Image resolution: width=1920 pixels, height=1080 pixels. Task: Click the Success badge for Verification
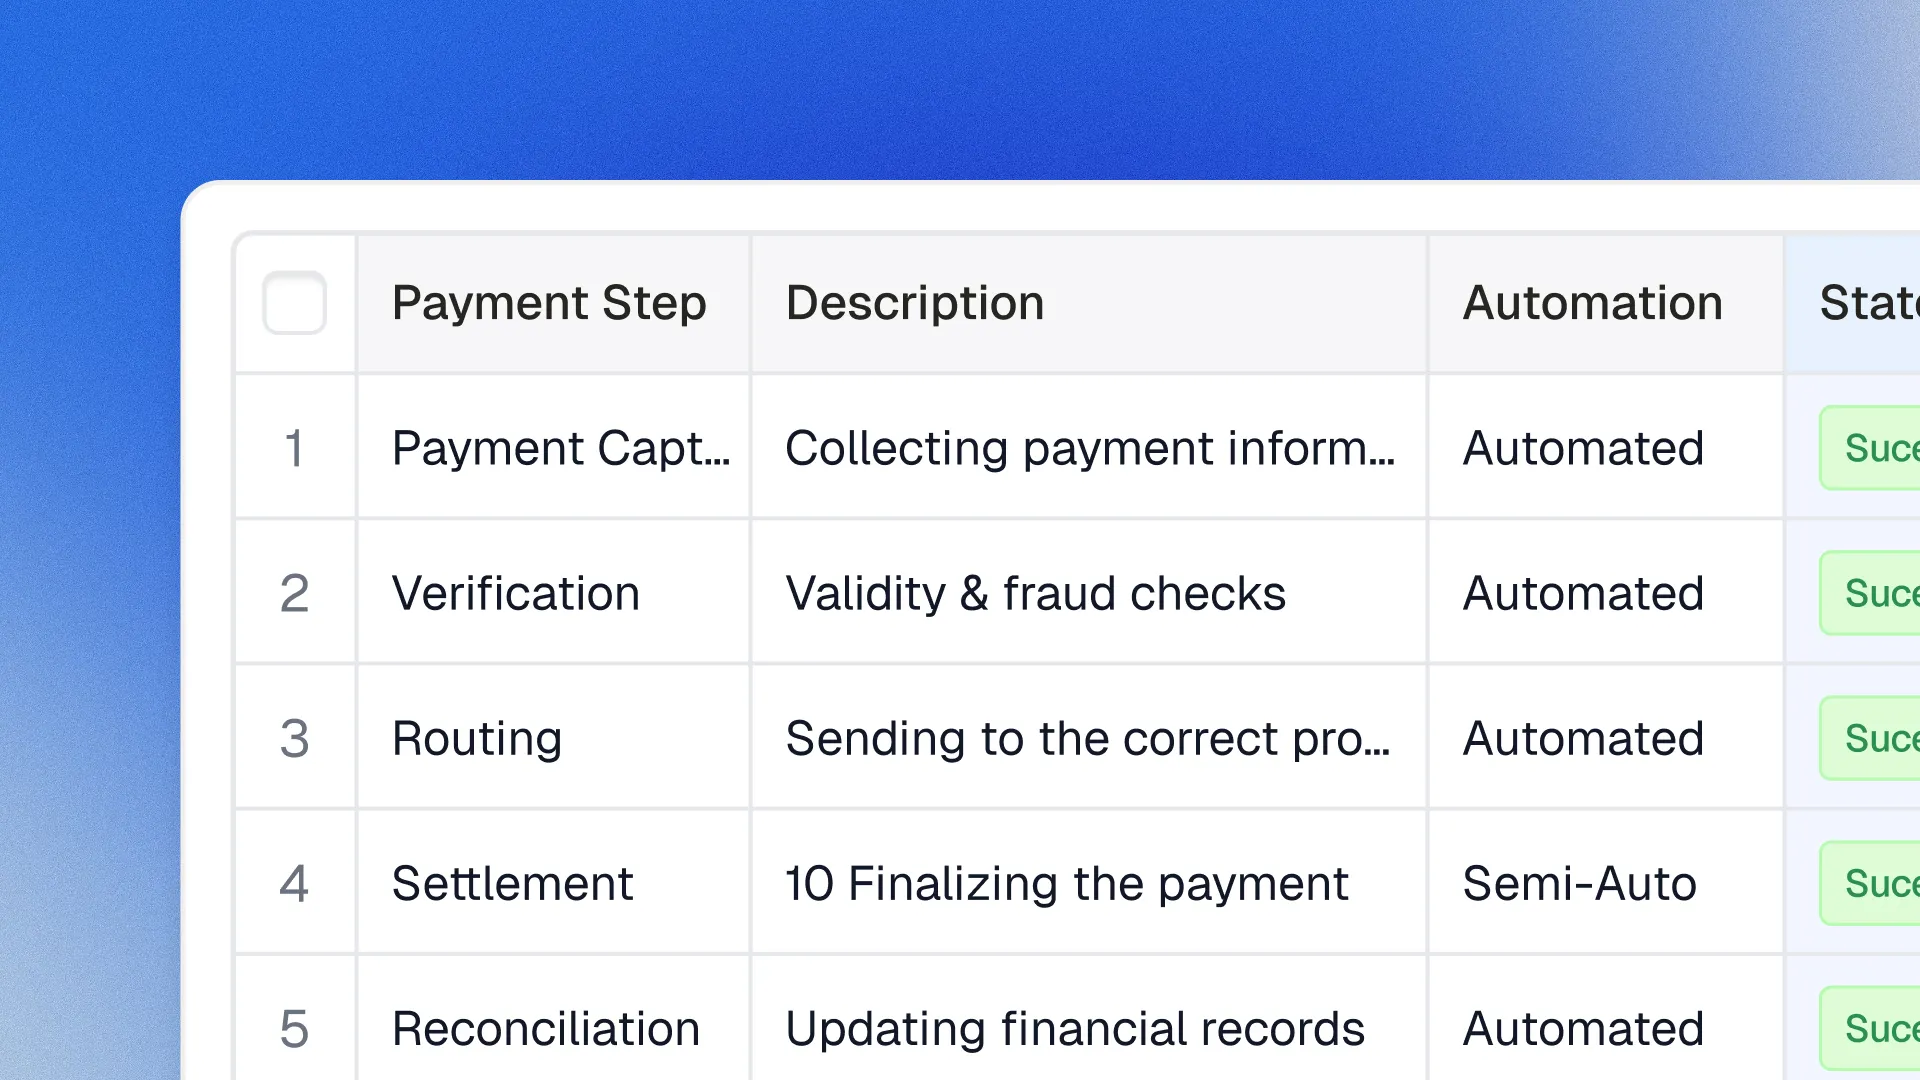pos(1880,592)
